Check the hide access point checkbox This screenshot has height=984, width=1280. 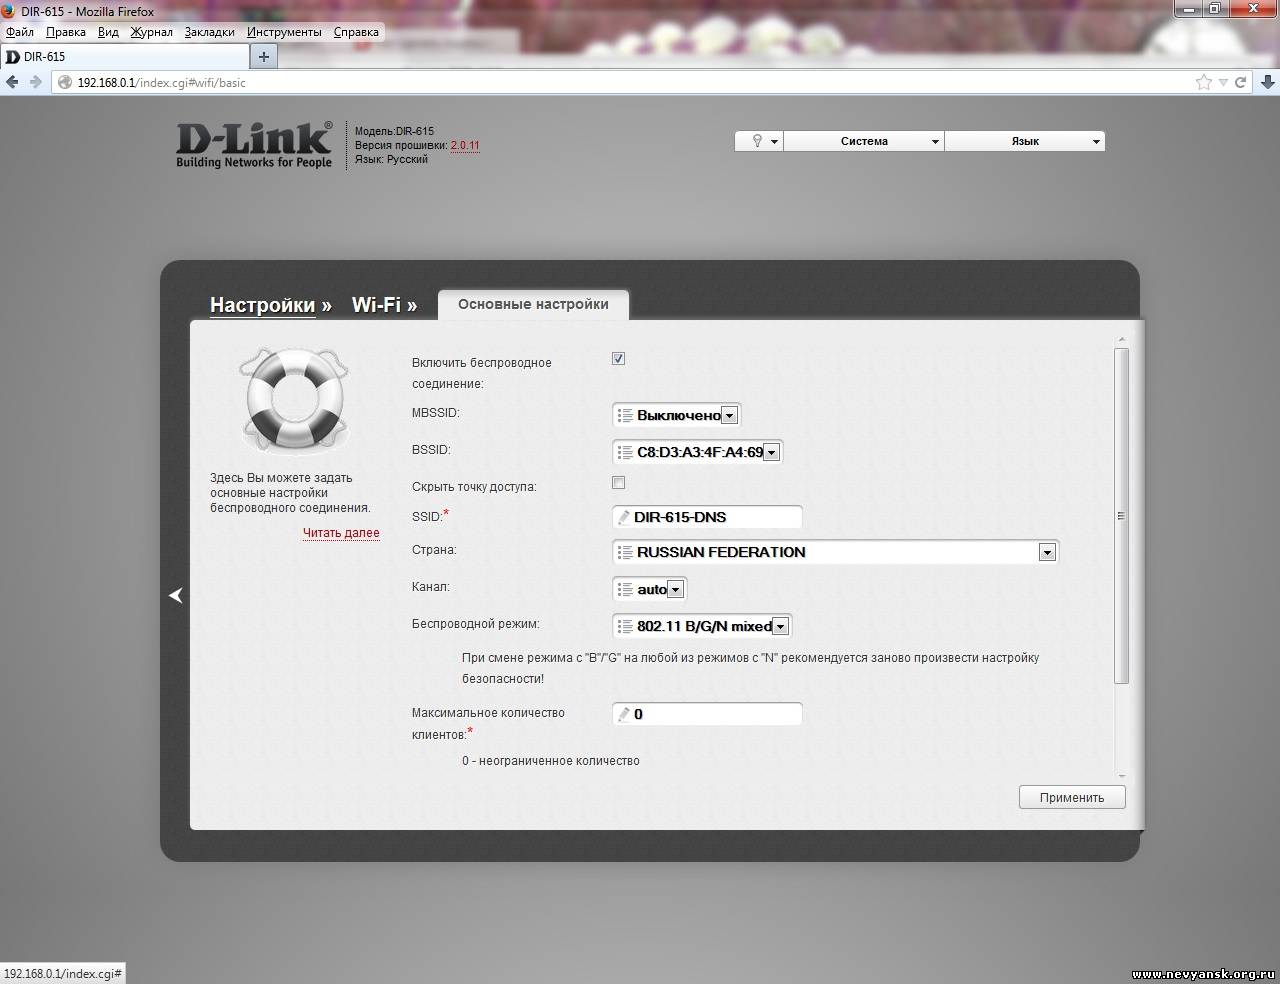tap(618, 483)
